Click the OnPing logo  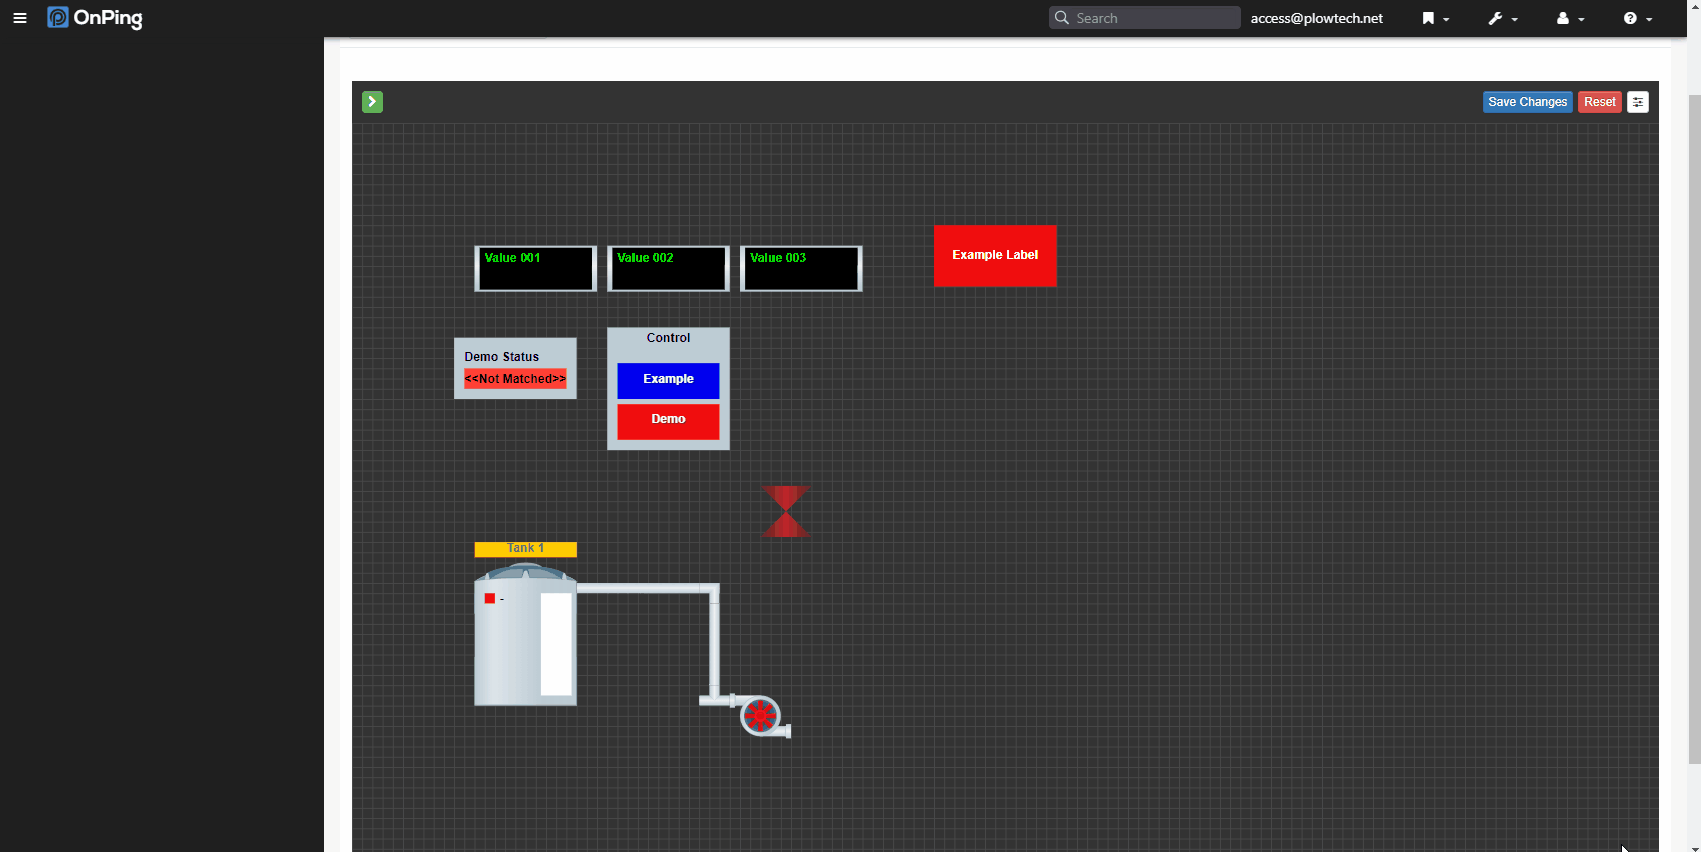coord(95,18)
